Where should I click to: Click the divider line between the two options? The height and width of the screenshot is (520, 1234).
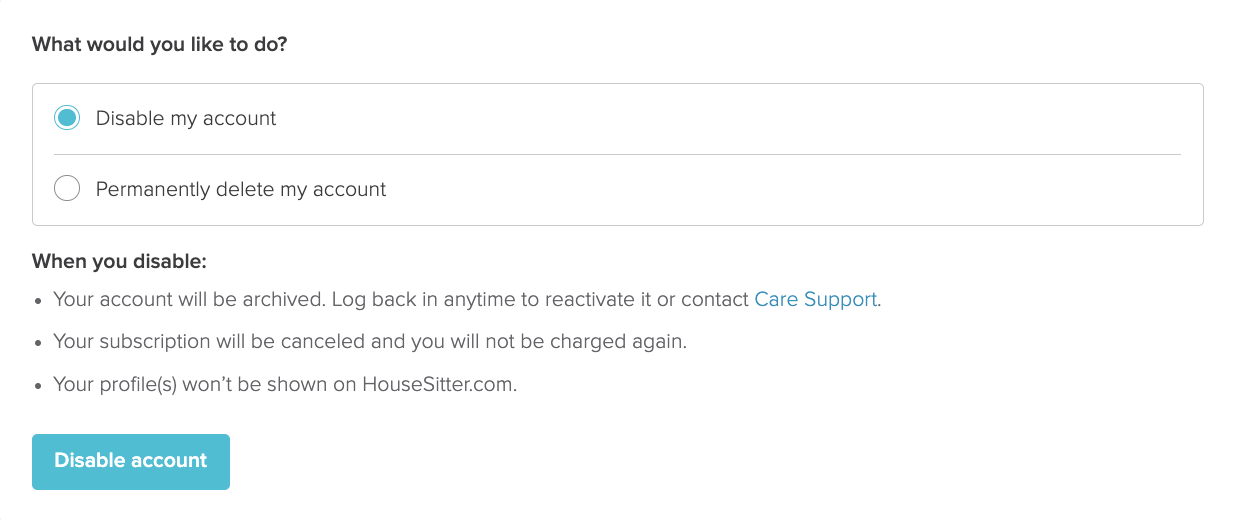pyautogui.click(x=617, y=154)
